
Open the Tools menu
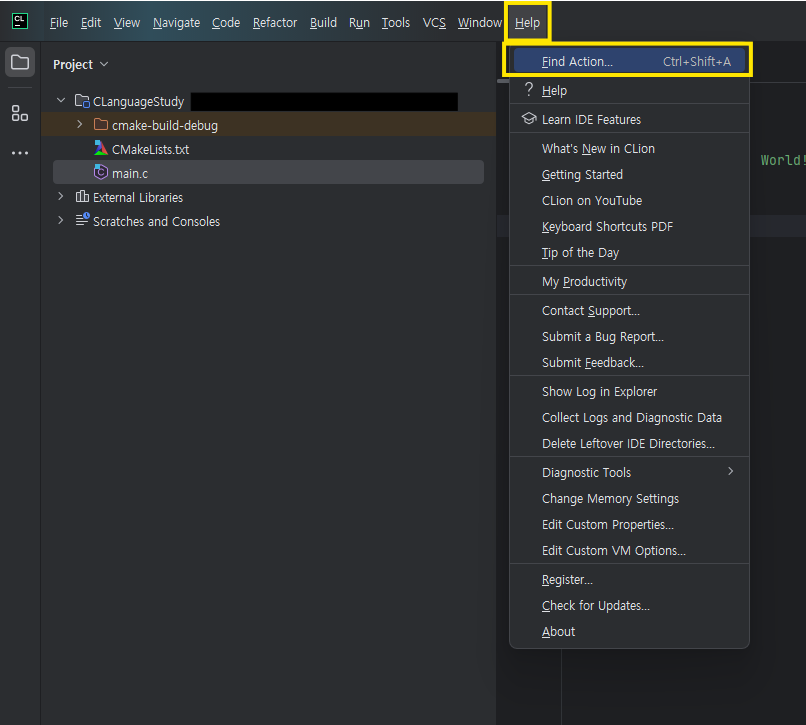395,23
